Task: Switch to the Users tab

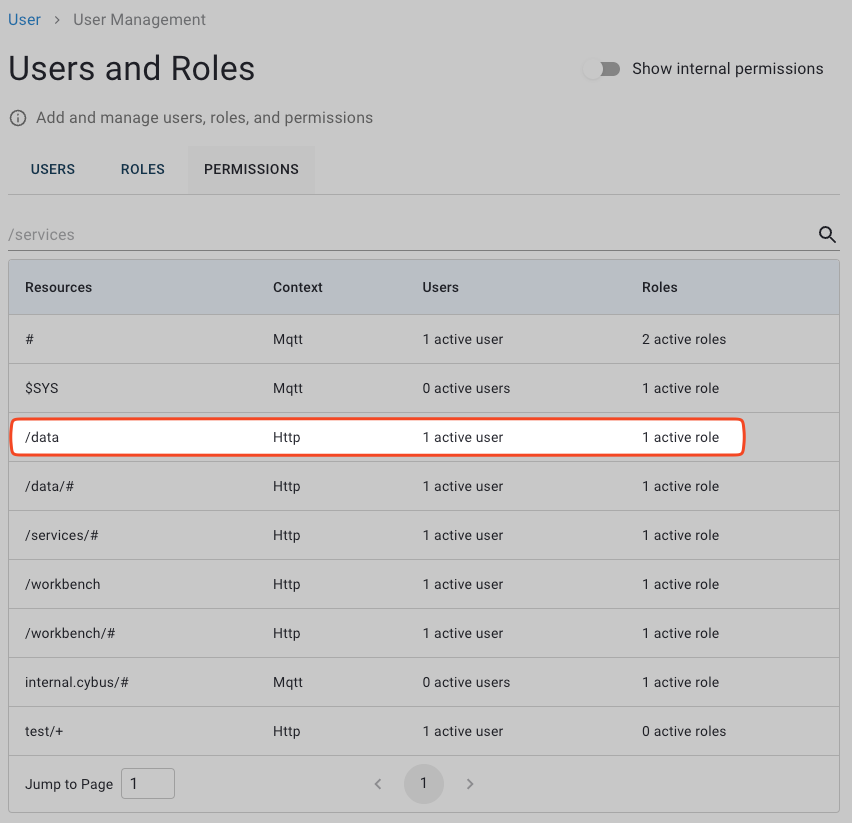Action: coord(53,169)
